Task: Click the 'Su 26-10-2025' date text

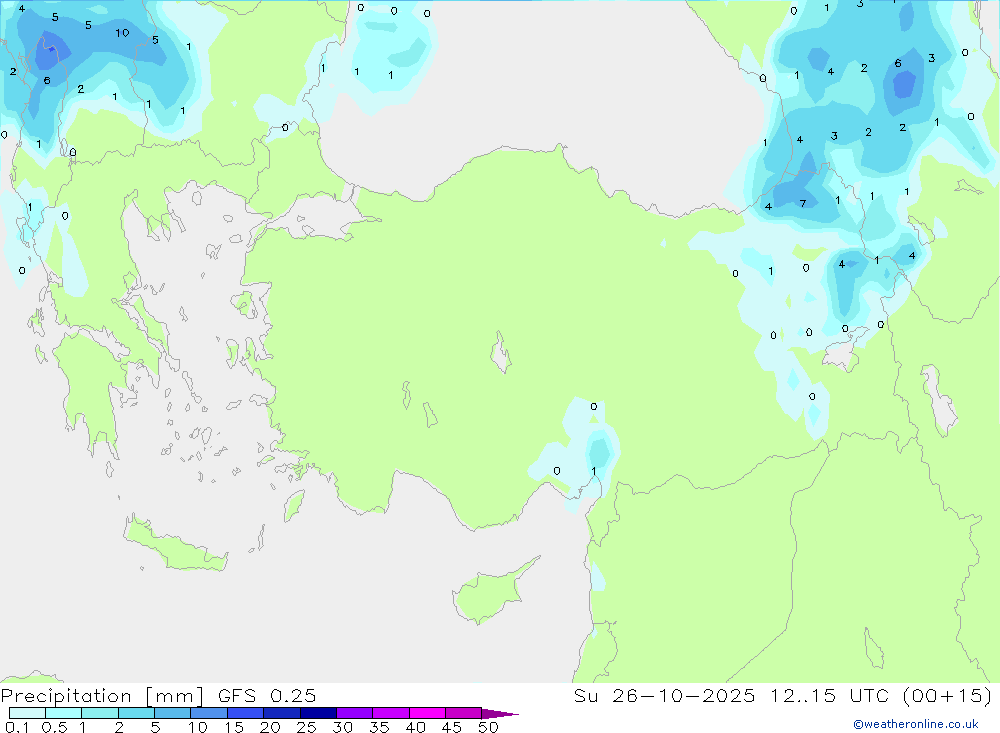Action: coord(664,695)
